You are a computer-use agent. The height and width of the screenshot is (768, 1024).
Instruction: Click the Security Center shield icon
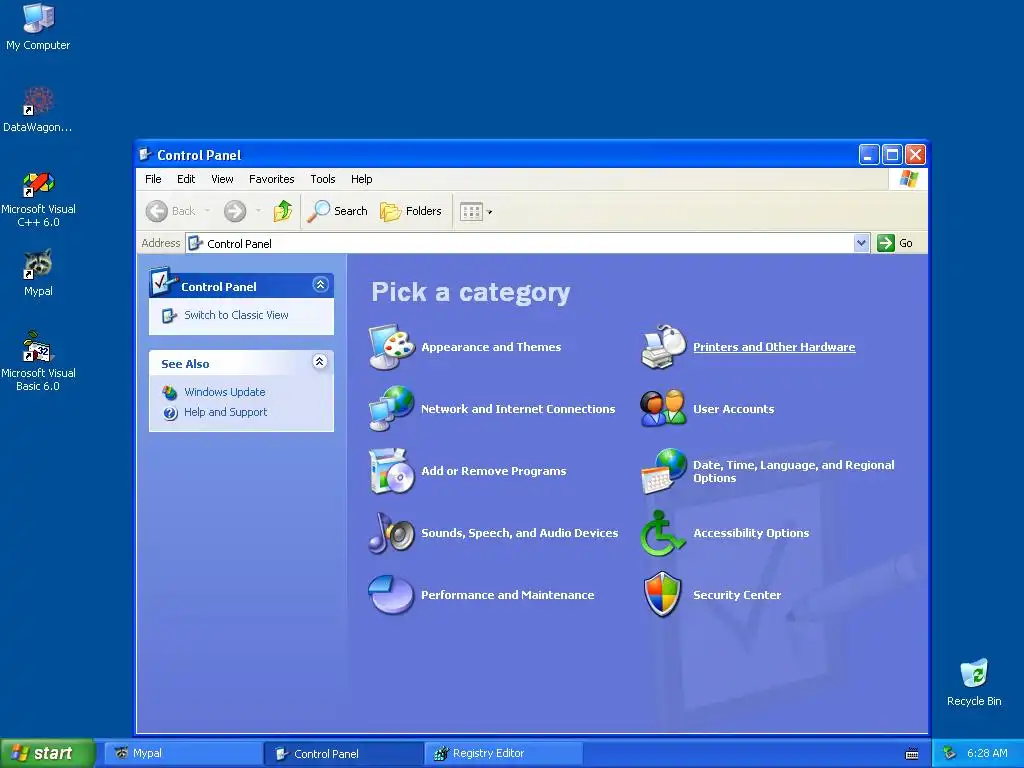[x=663, y=594]
